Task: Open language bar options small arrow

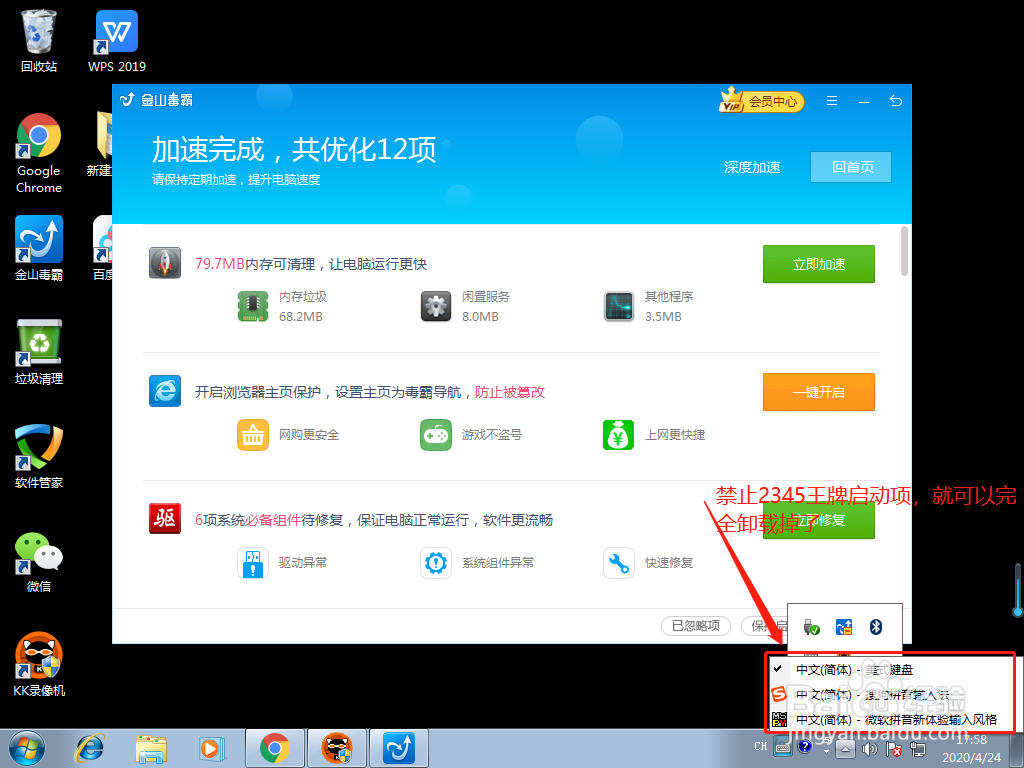Action: (x=826, y=752)
